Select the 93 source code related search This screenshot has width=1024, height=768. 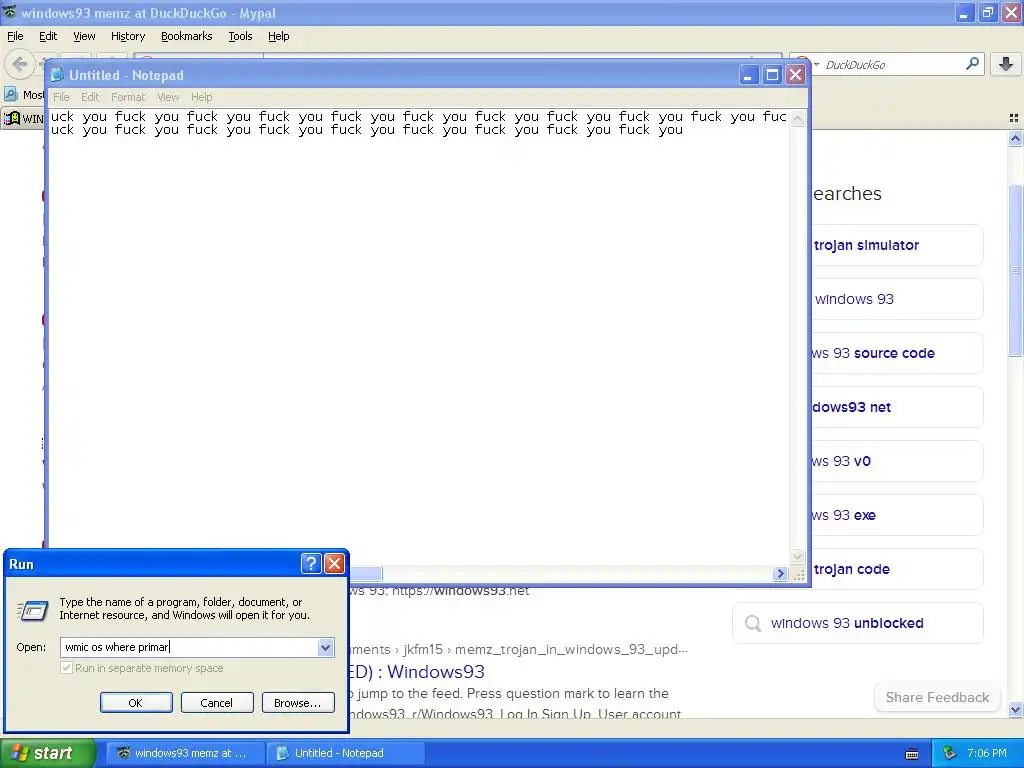pos(897,353)
